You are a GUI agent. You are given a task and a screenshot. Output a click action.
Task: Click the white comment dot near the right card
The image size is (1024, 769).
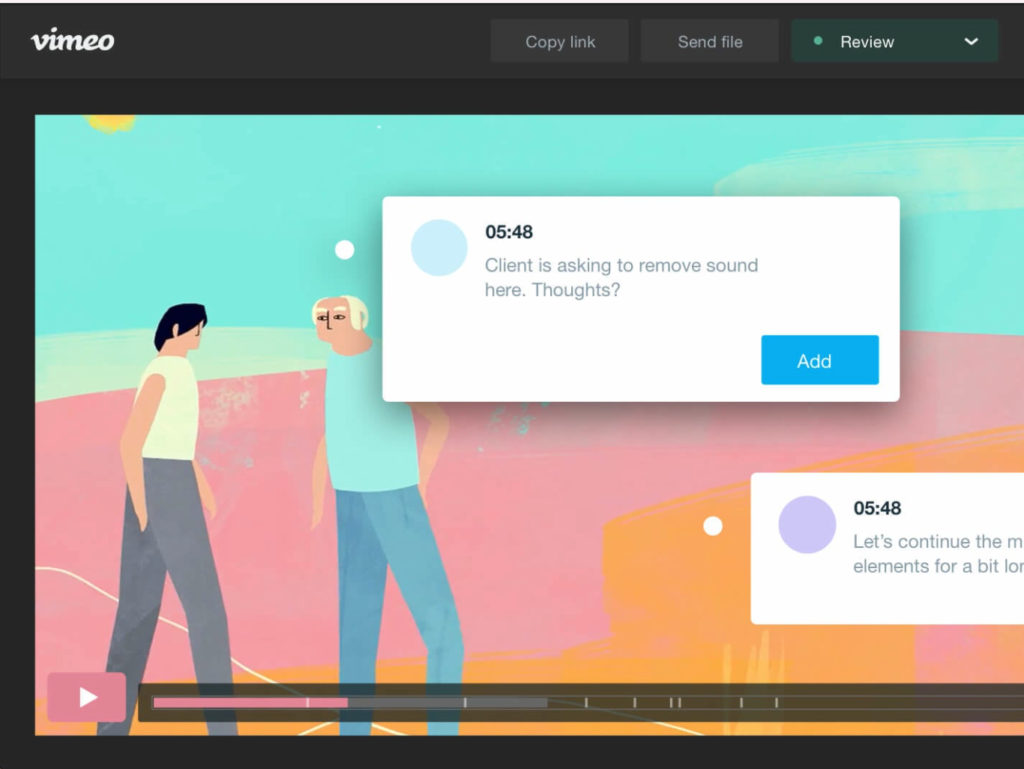(x=713, y=525)
